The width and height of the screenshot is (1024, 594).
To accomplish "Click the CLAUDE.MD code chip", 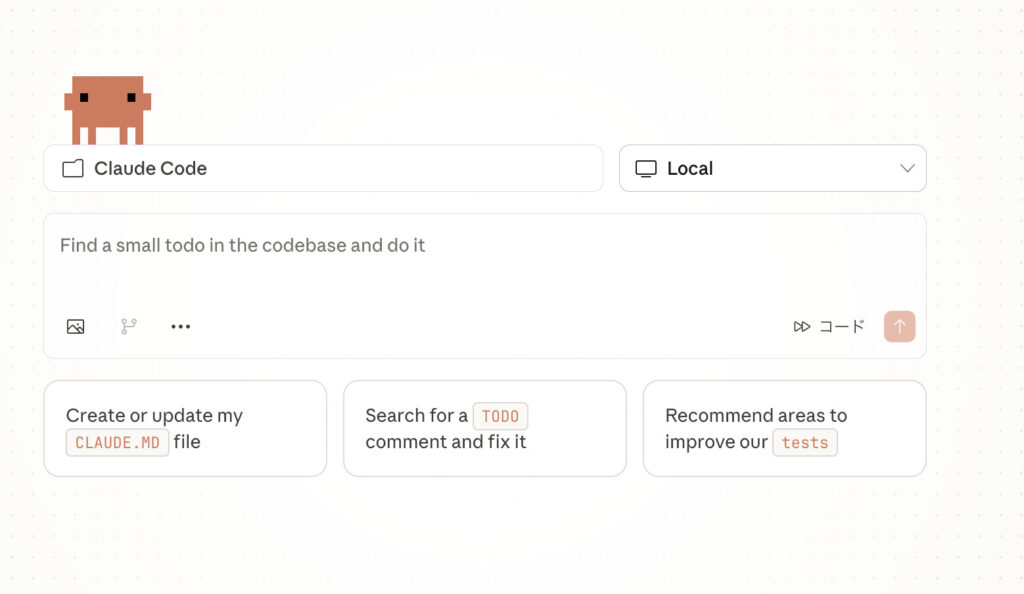I will pos(117,442).
